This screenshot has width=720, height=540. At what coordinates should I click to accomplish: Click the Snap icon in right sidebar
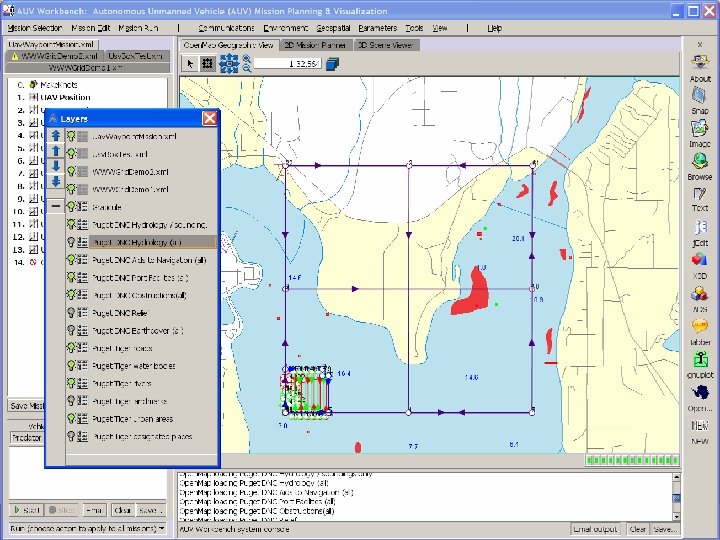(x=700, y=96)
